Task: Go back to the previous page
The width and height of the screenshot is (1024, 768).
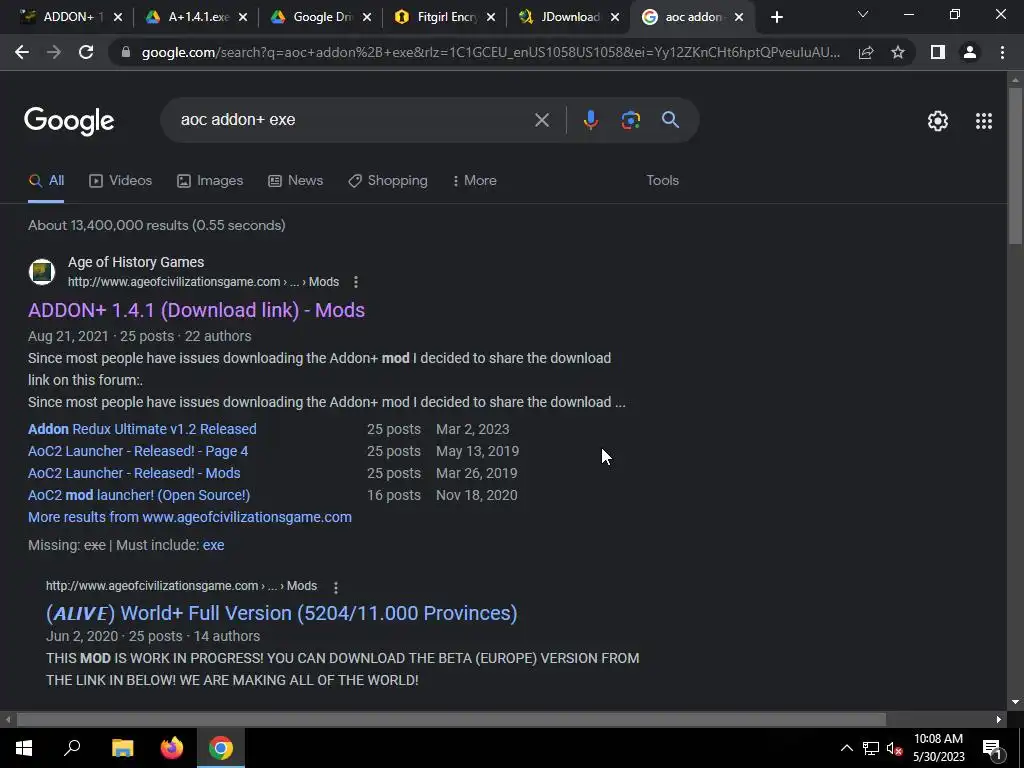Action: 22,52
